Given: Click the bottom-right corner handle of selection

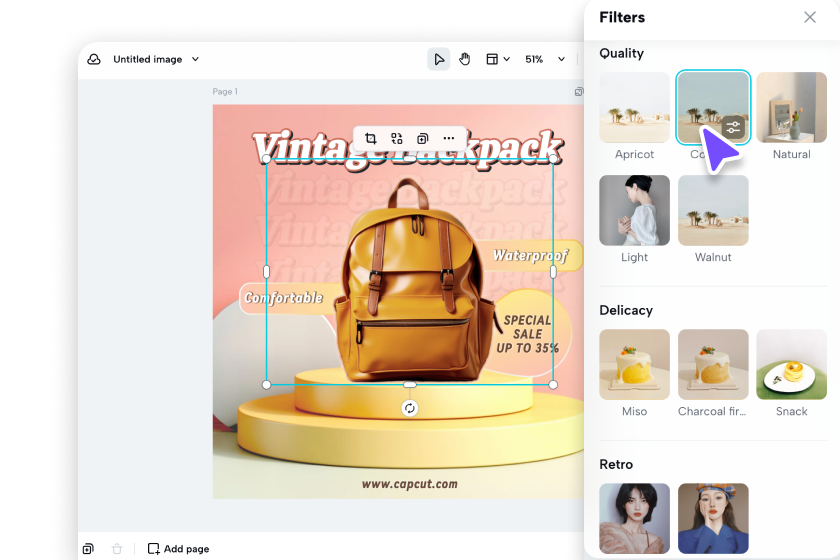Looking at the screenshot, I should click(553, 385).
